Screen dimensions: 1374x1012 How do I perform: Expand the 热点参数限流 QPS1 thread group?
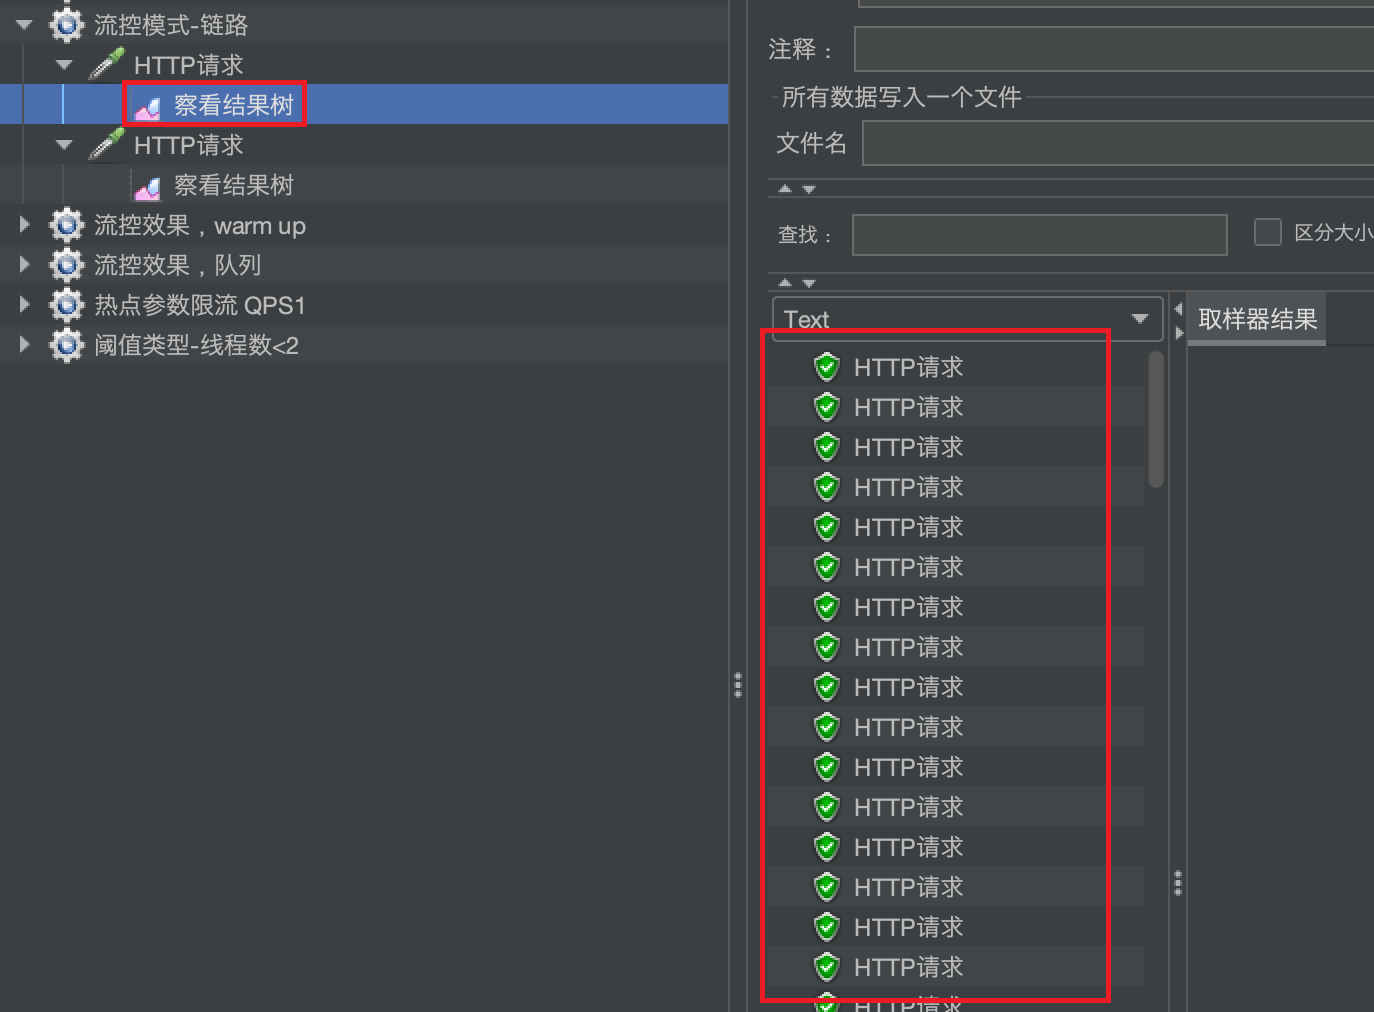pos(25,305)
